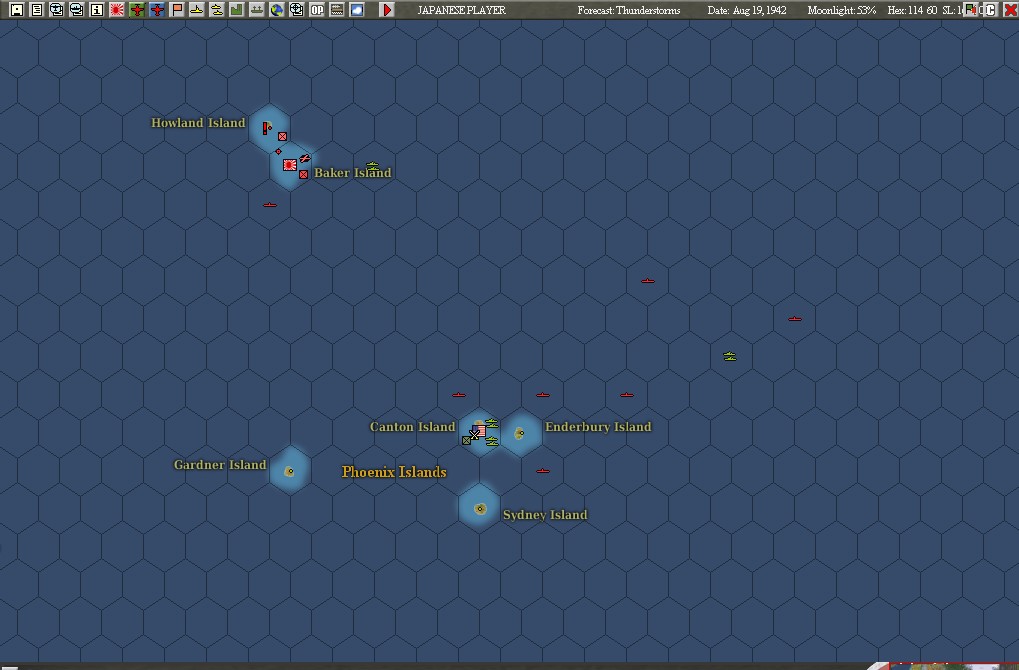Click the OP operations report button
The height and width of the screenshot is (670, 1019).
click(x=316, y=10)
